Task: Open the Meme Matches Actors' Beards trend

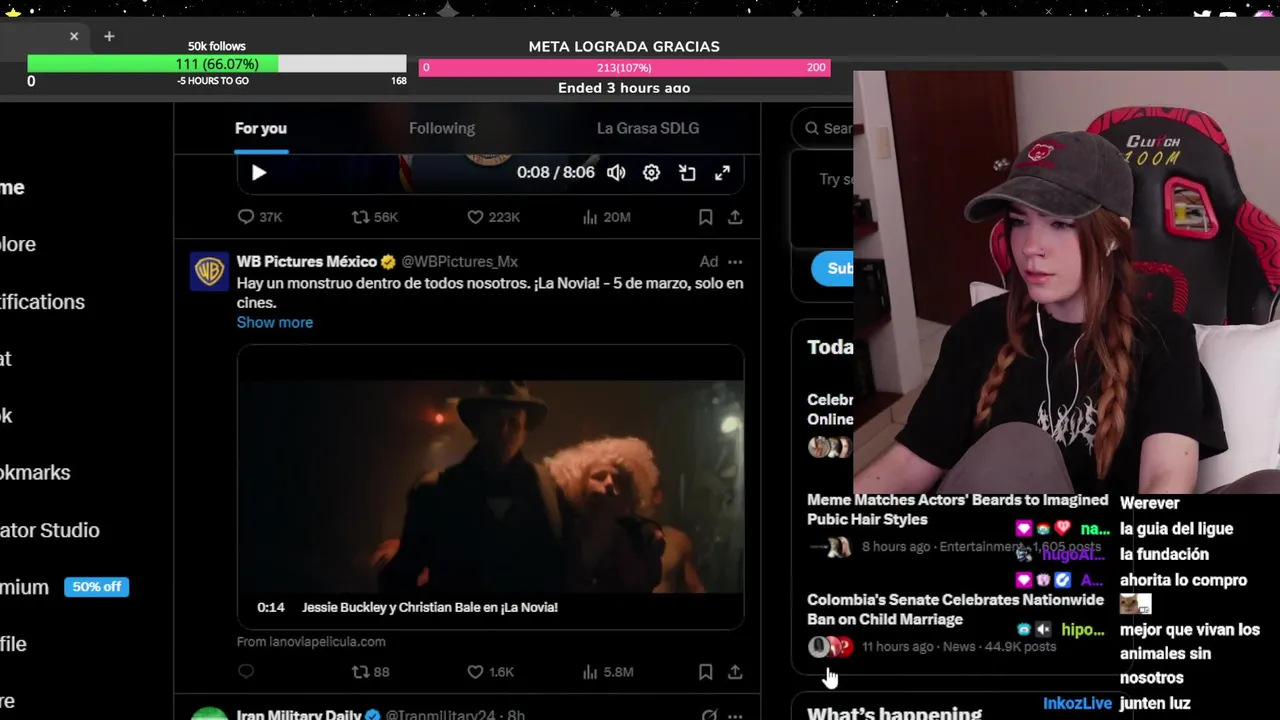Action: click(957, 509)
